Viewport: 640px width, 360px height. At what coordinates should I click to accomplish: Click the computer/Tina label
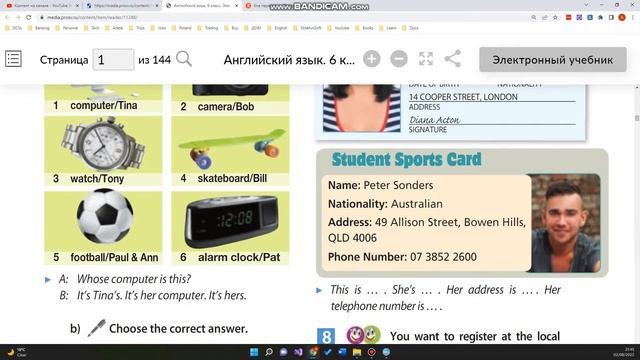tap(103, 105)
